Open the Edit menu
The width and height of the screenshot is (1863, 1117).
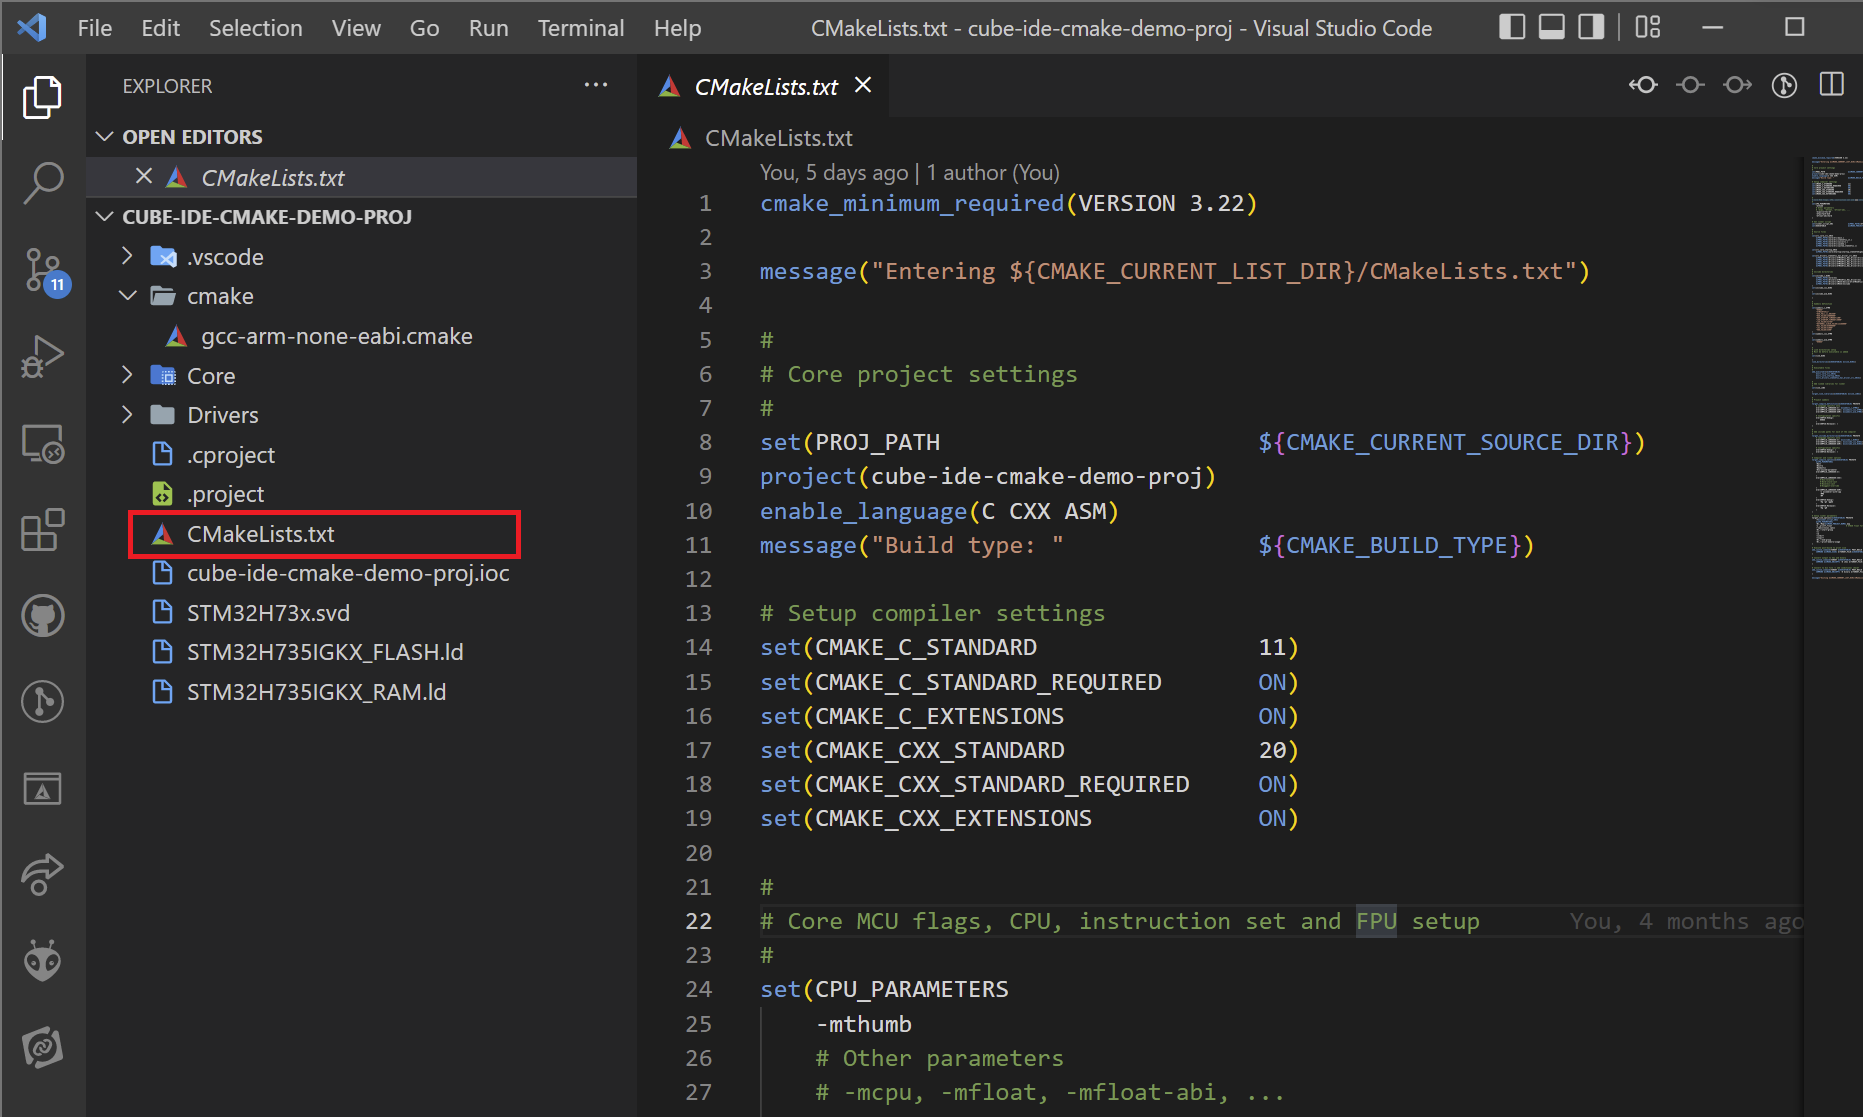click(x=161, y=28)
